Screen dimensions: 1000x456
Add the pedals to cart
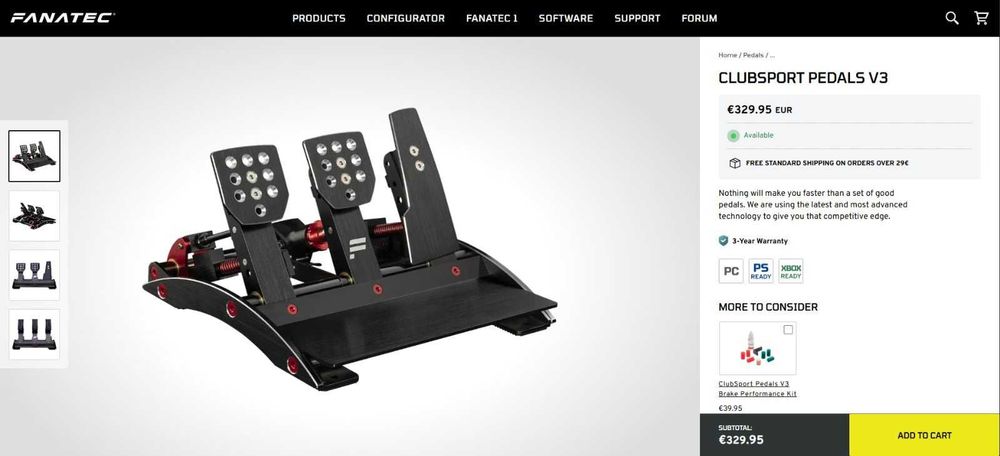[x=924, y=435]
